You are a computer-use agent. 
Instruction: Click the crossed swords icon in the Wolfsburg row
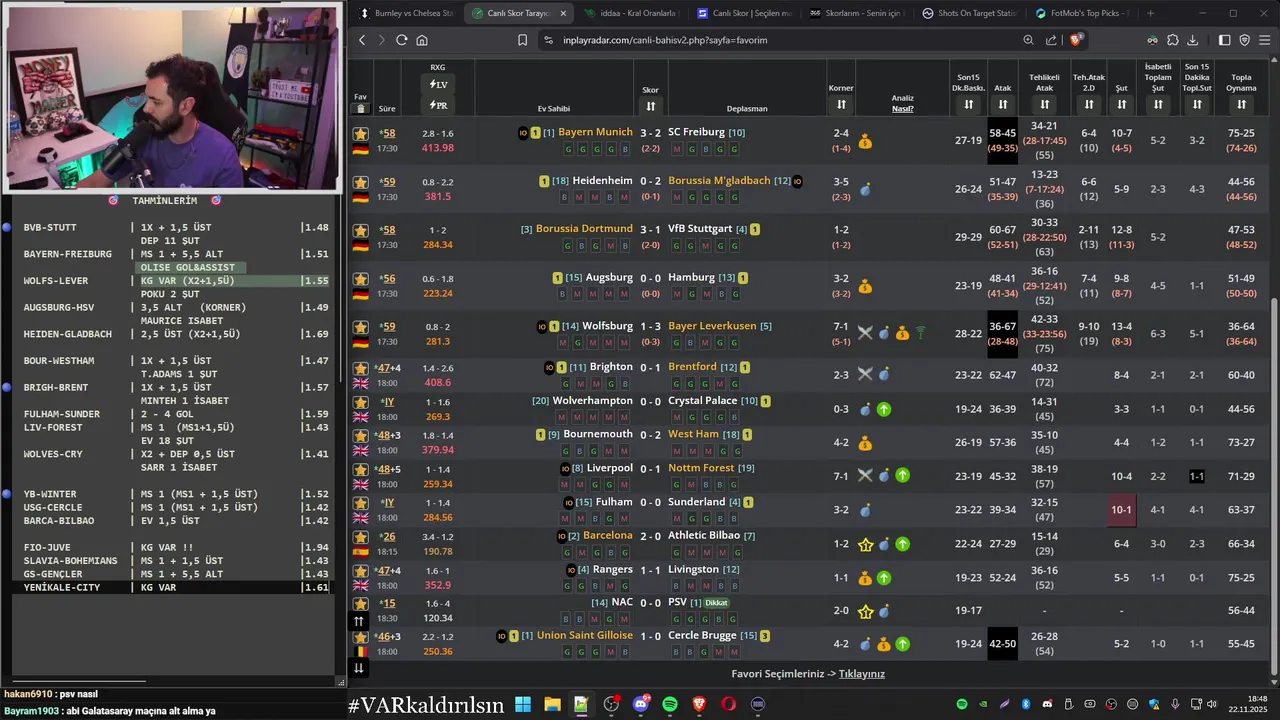pyautogui.click(x=865, y=333)
